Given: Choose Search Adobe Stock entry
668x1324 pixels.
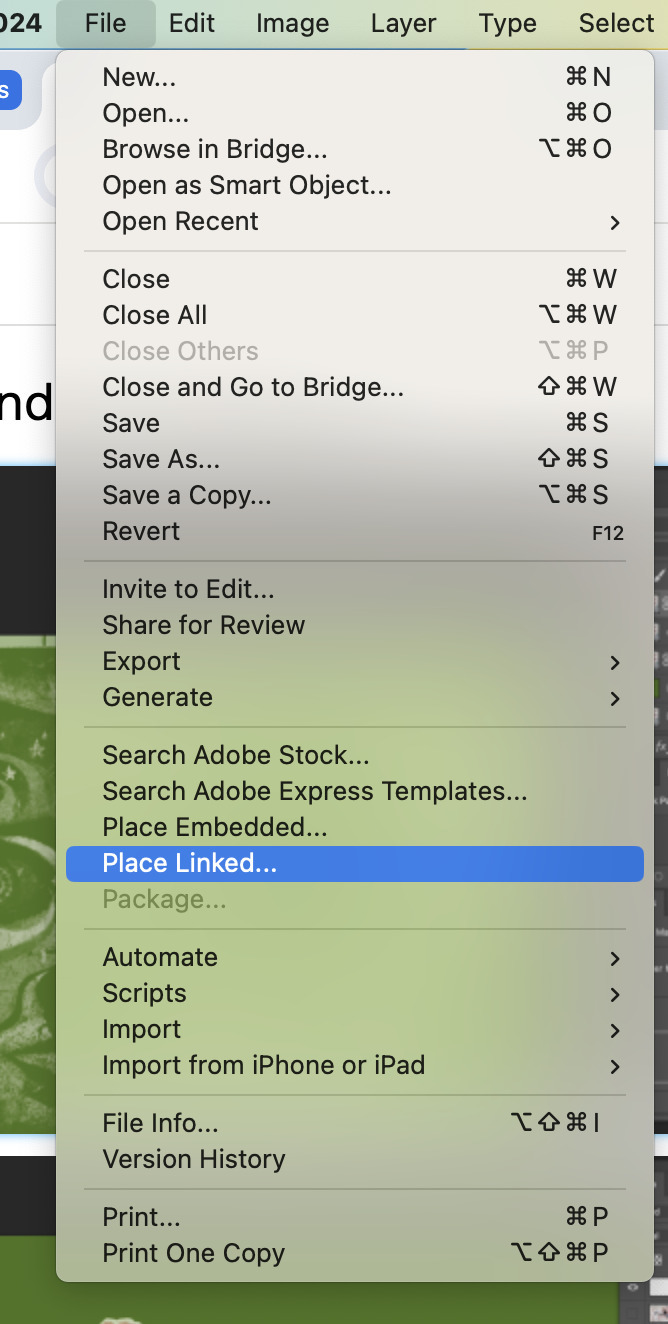Looking at the screenshot, I should point(355,755).
